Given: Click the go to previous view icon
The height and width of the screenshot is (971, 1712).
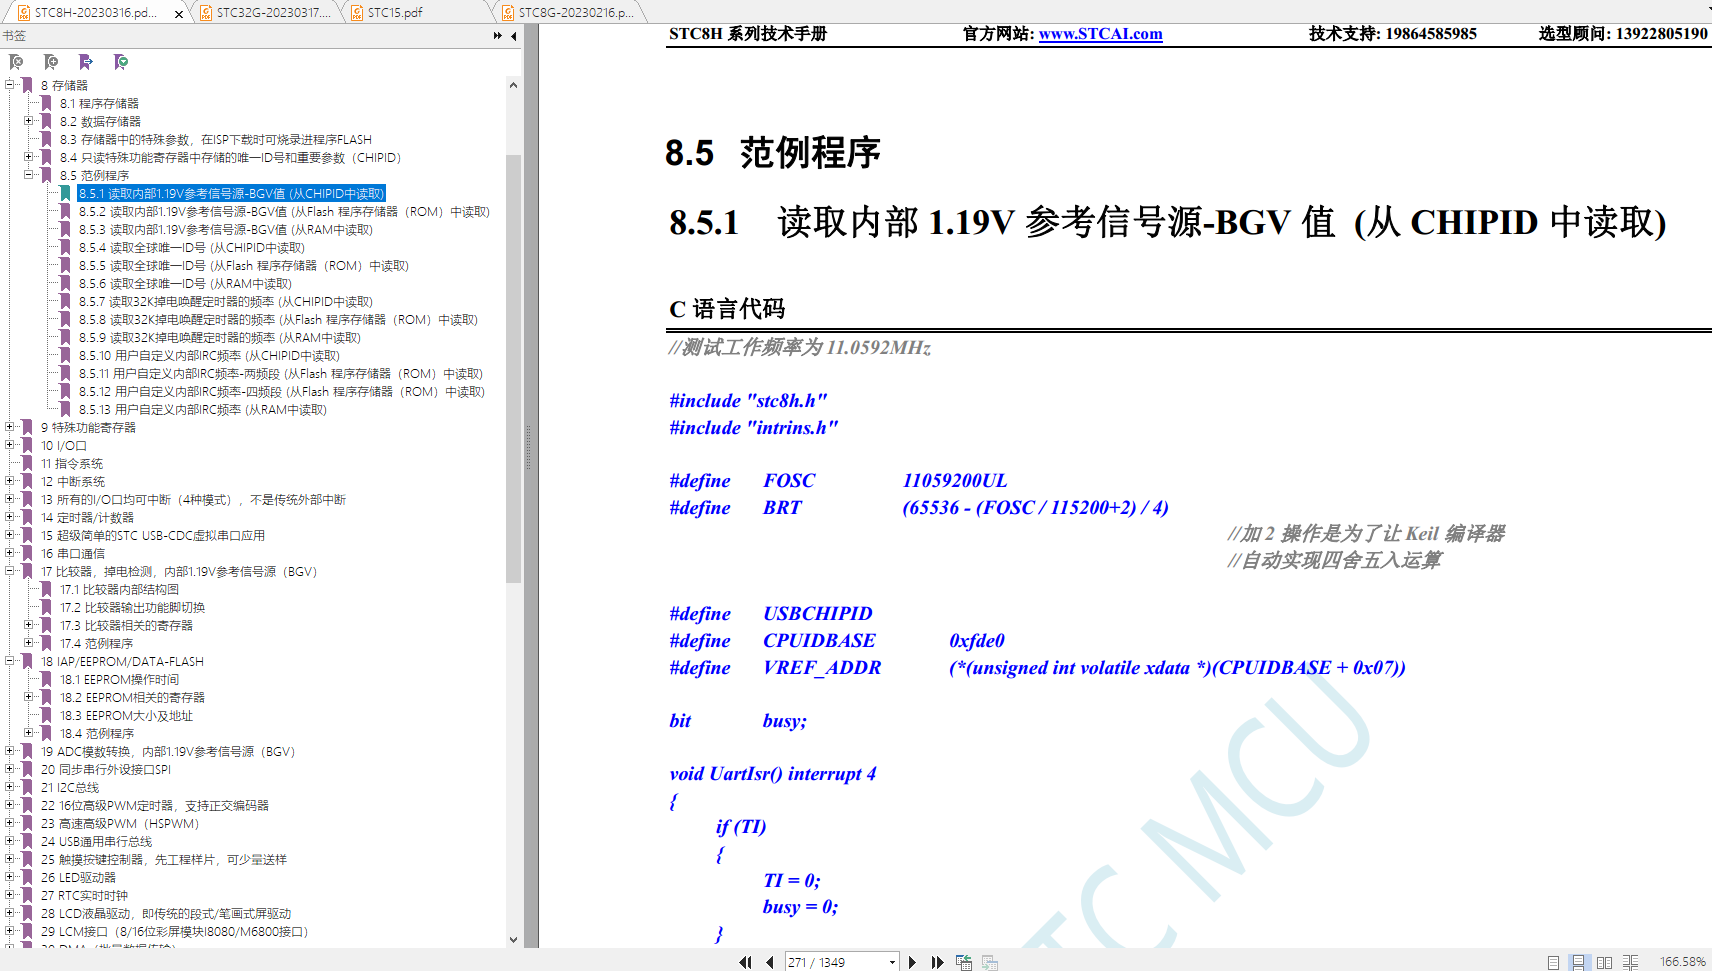Looking at the screenshot, I should (964, 962).
